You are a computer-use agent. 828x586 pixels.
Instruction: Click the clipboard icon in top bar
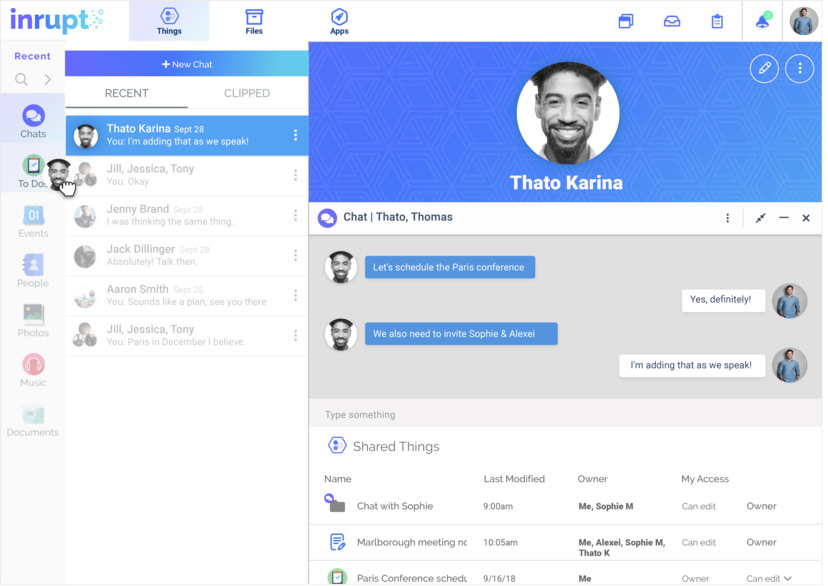[717, 21]
